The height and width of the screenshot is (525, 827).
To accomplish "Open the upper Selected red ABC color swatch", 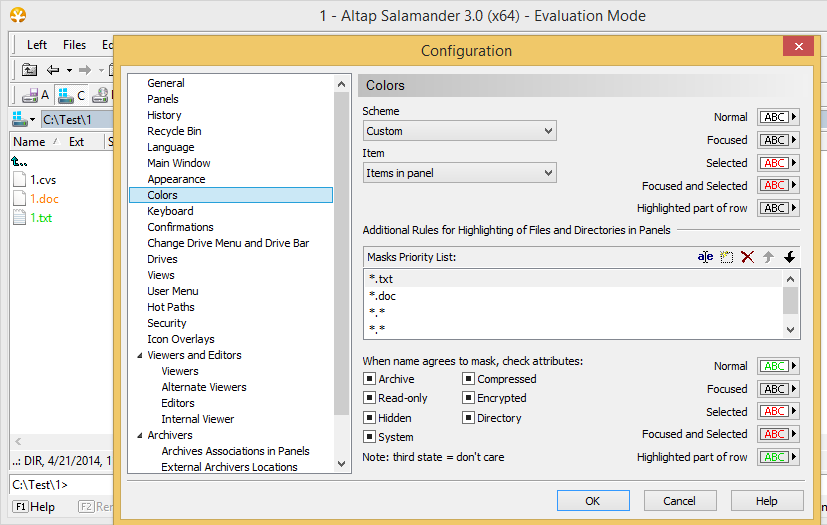I will click(x=778, y=163).
